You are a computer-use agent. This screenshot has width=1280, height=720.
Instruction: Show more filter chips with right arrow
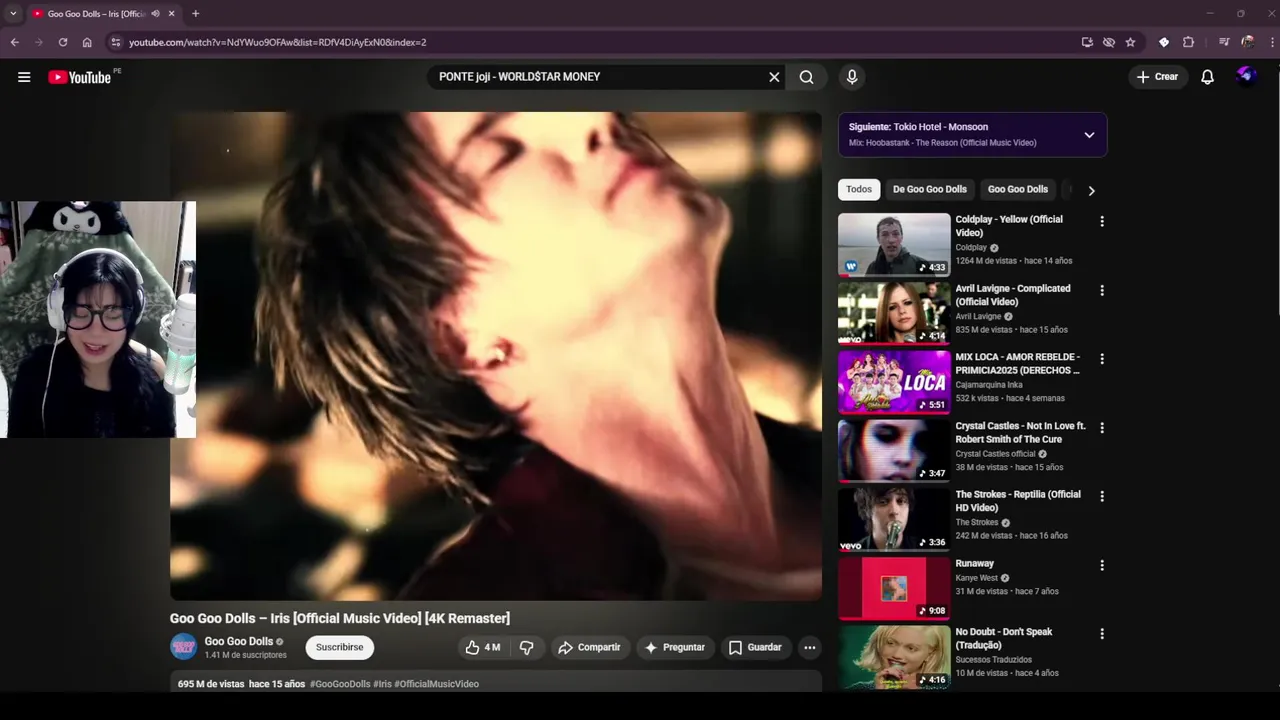coord(1091,190)
